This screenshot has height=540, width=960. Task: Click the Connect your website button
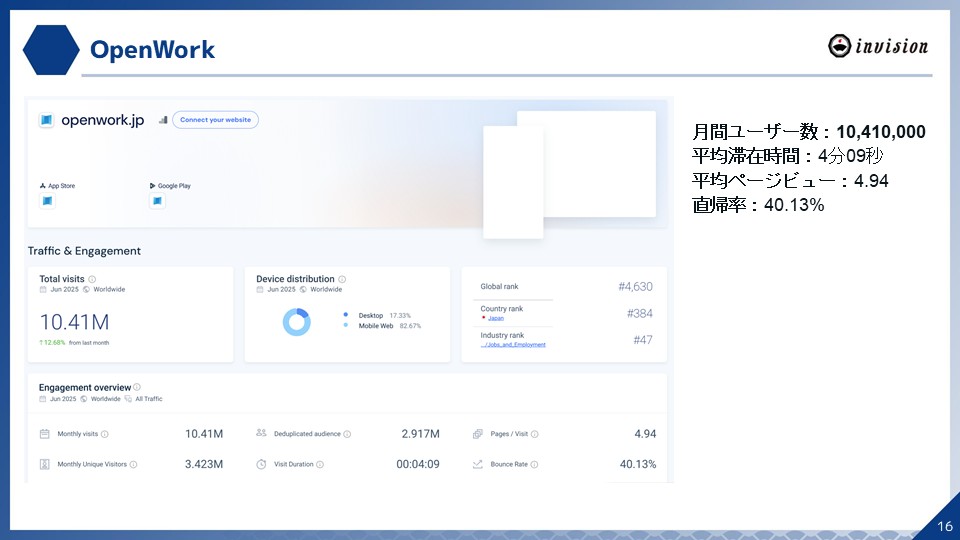click(216, 120)
